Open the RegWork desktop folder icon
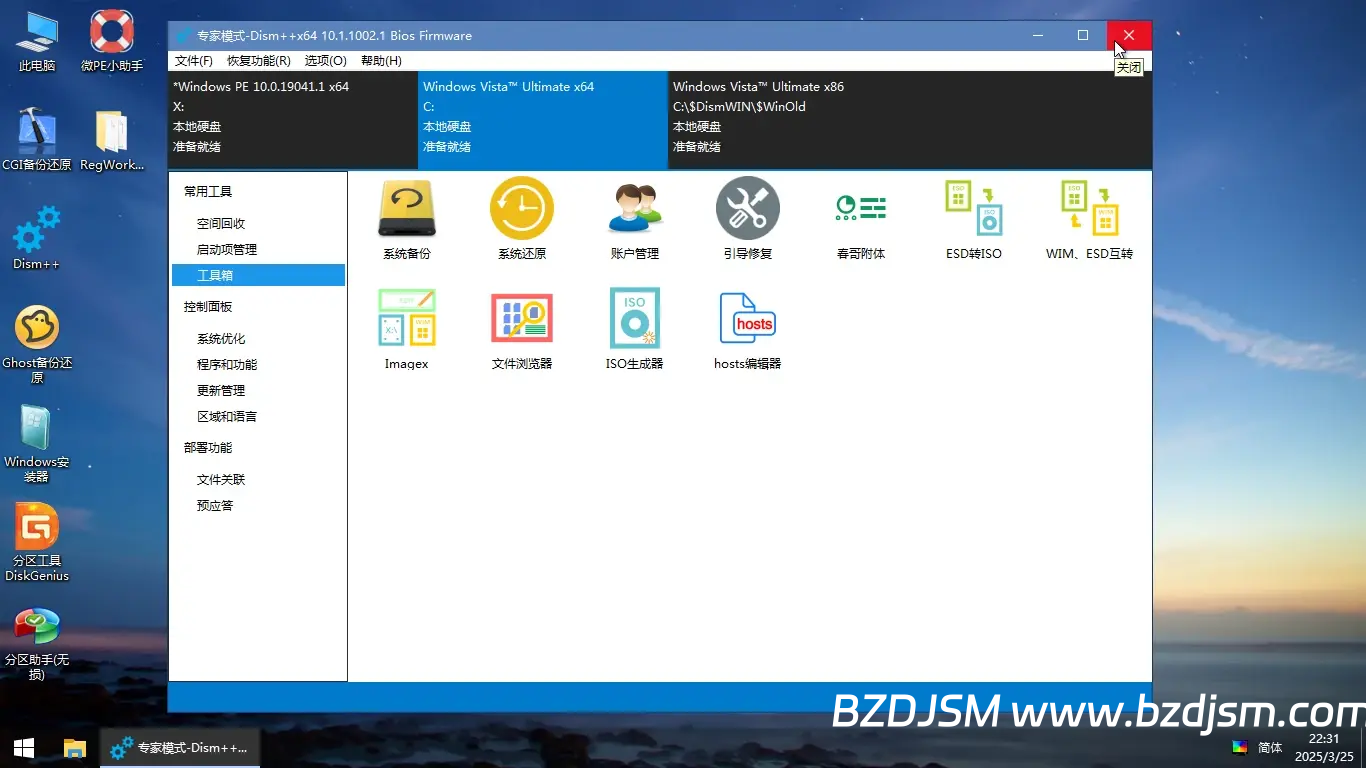This screenshot has width=1366, height=768. (x=112, y=140)
